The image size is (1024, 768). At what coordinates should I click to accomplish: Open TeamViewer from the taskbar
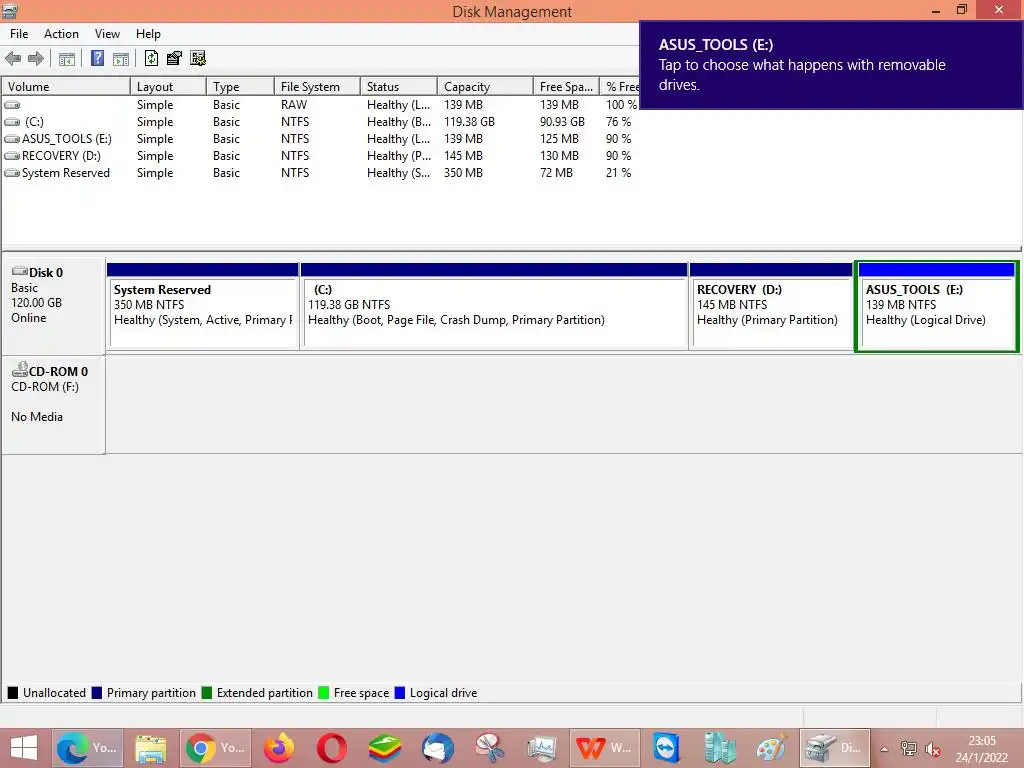click(667, 748)
